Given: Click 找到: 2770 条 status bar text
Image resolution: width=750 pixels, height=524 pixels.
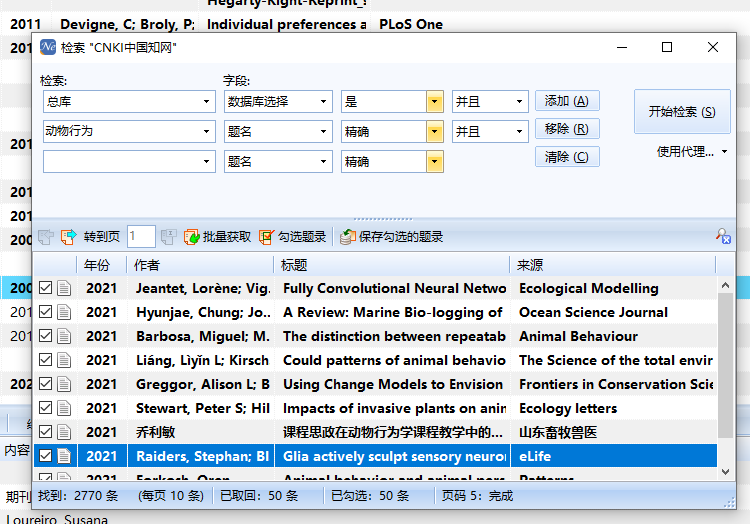Looking at the screenshot, I should click(78, 496).
